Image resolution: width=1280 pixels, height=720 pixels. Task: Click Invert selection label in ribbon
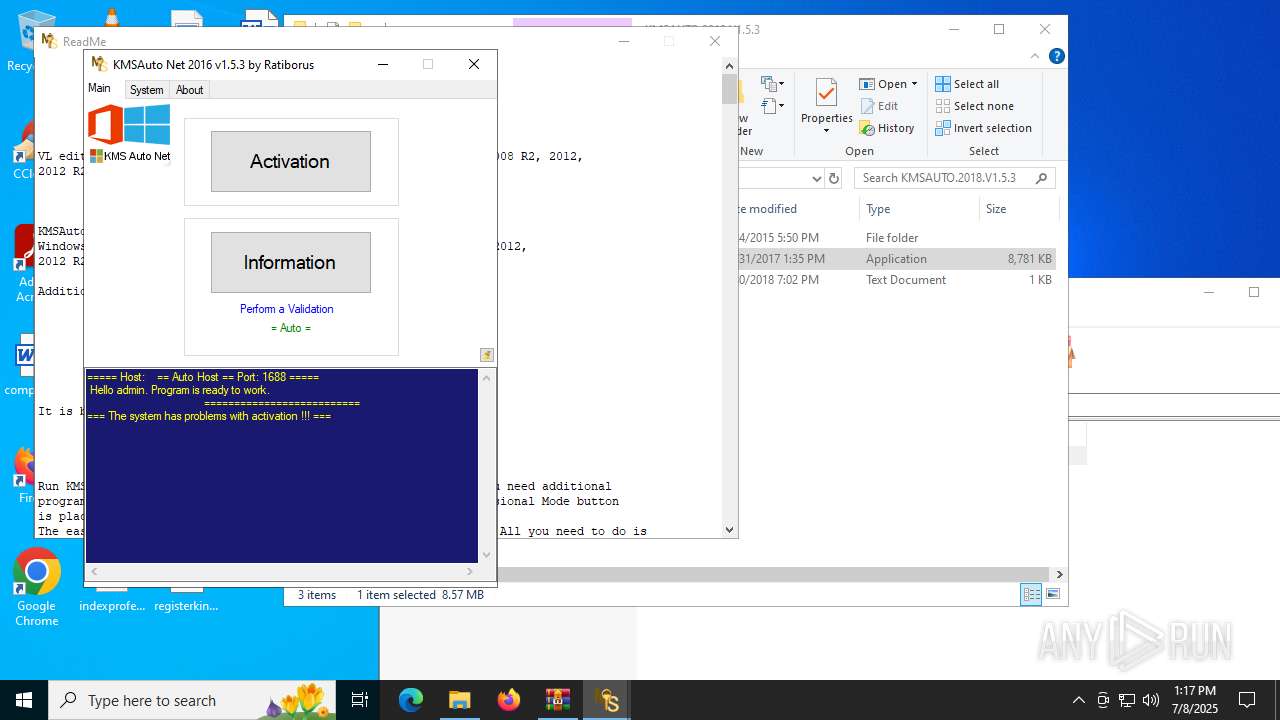[992, 128]
